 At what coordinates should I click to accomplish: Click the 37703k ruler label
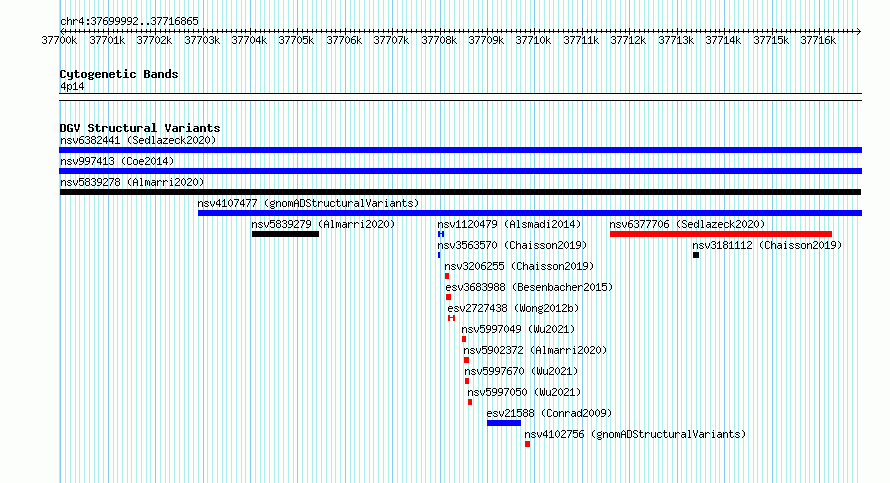coord(201,40)
